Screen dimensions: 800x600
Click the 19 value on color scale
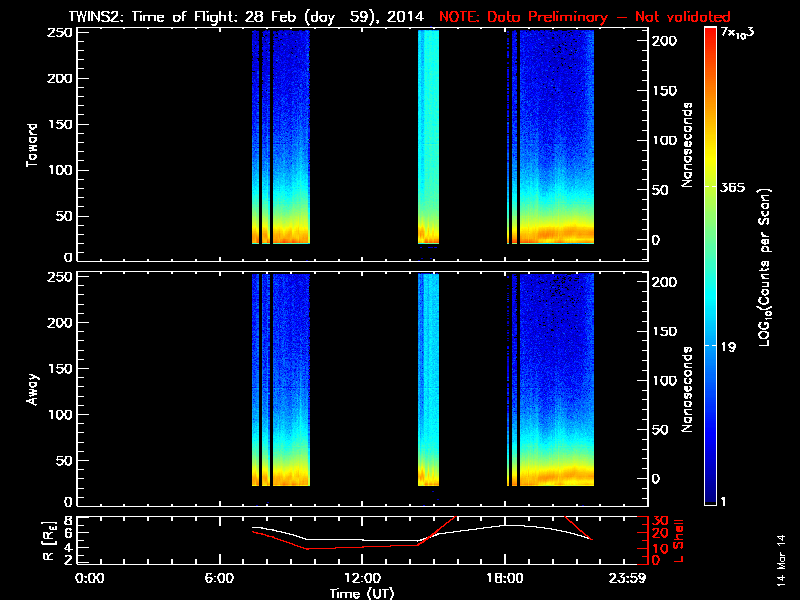(729, 346)
